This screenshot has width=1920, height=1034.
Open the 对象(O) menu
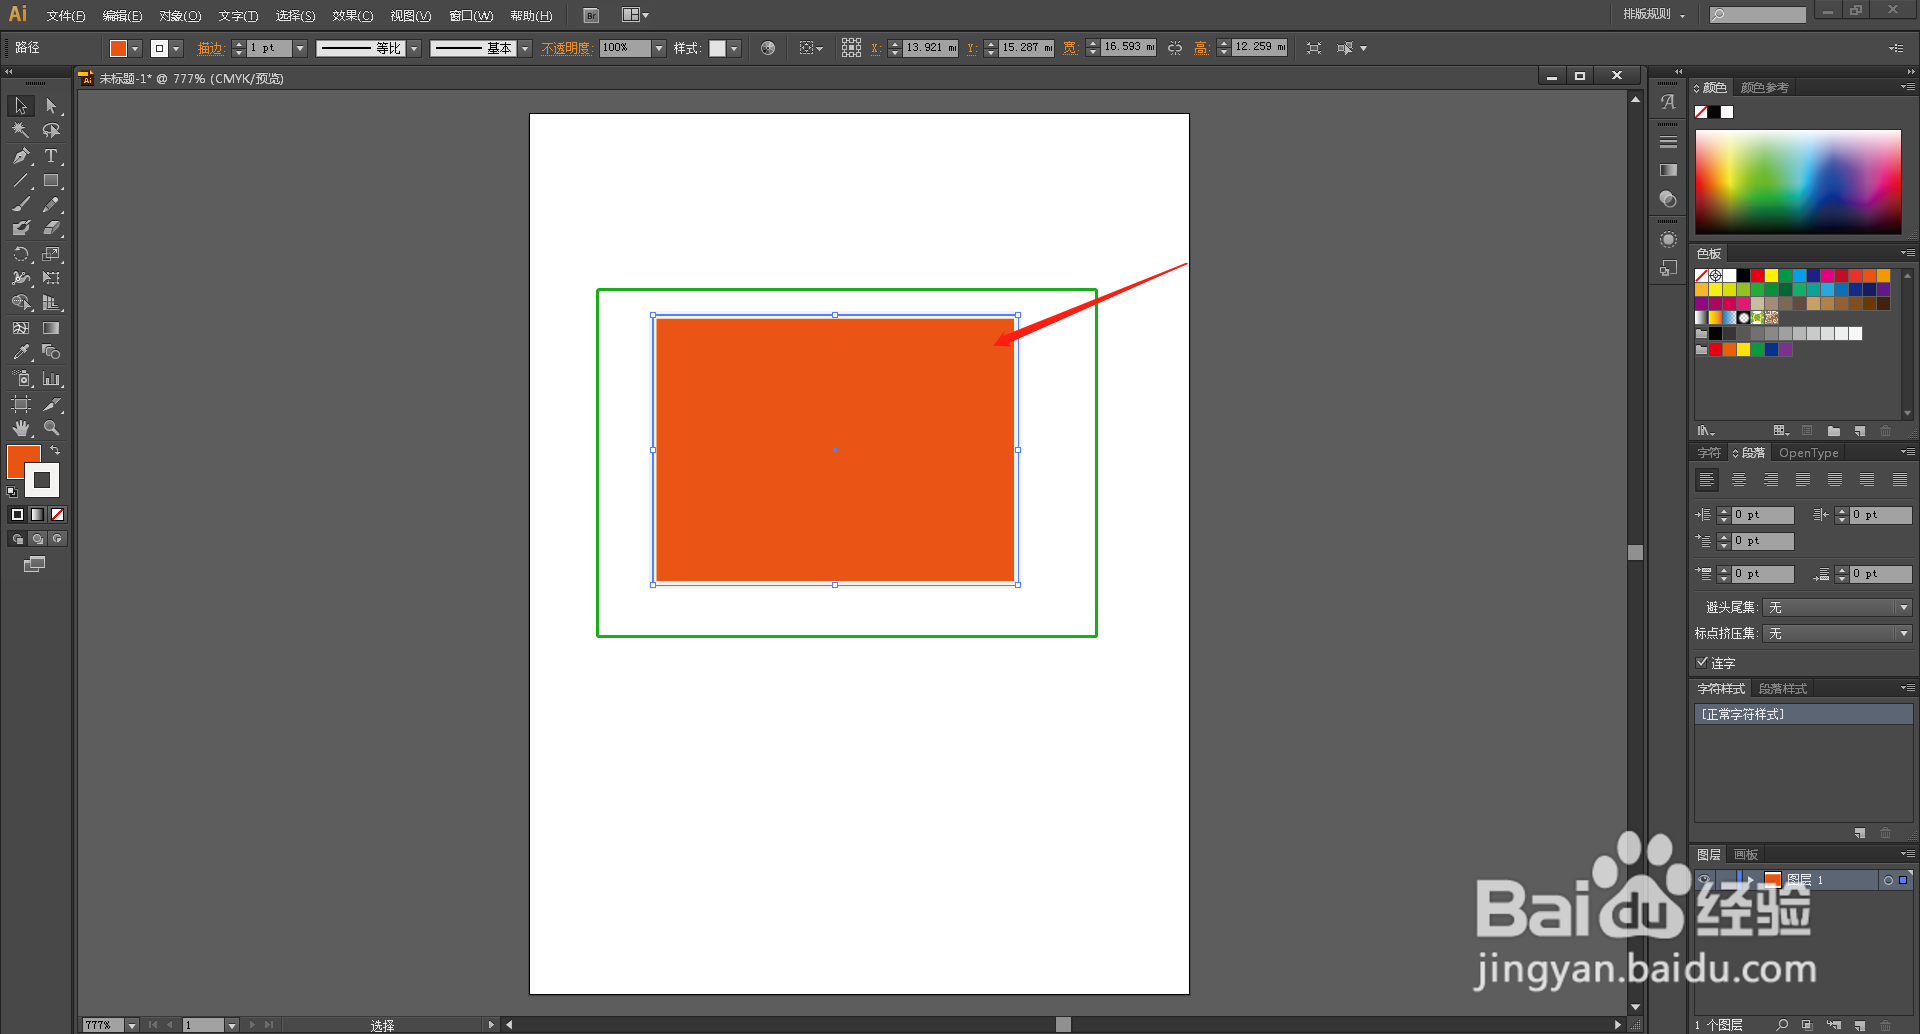point(180,15)
